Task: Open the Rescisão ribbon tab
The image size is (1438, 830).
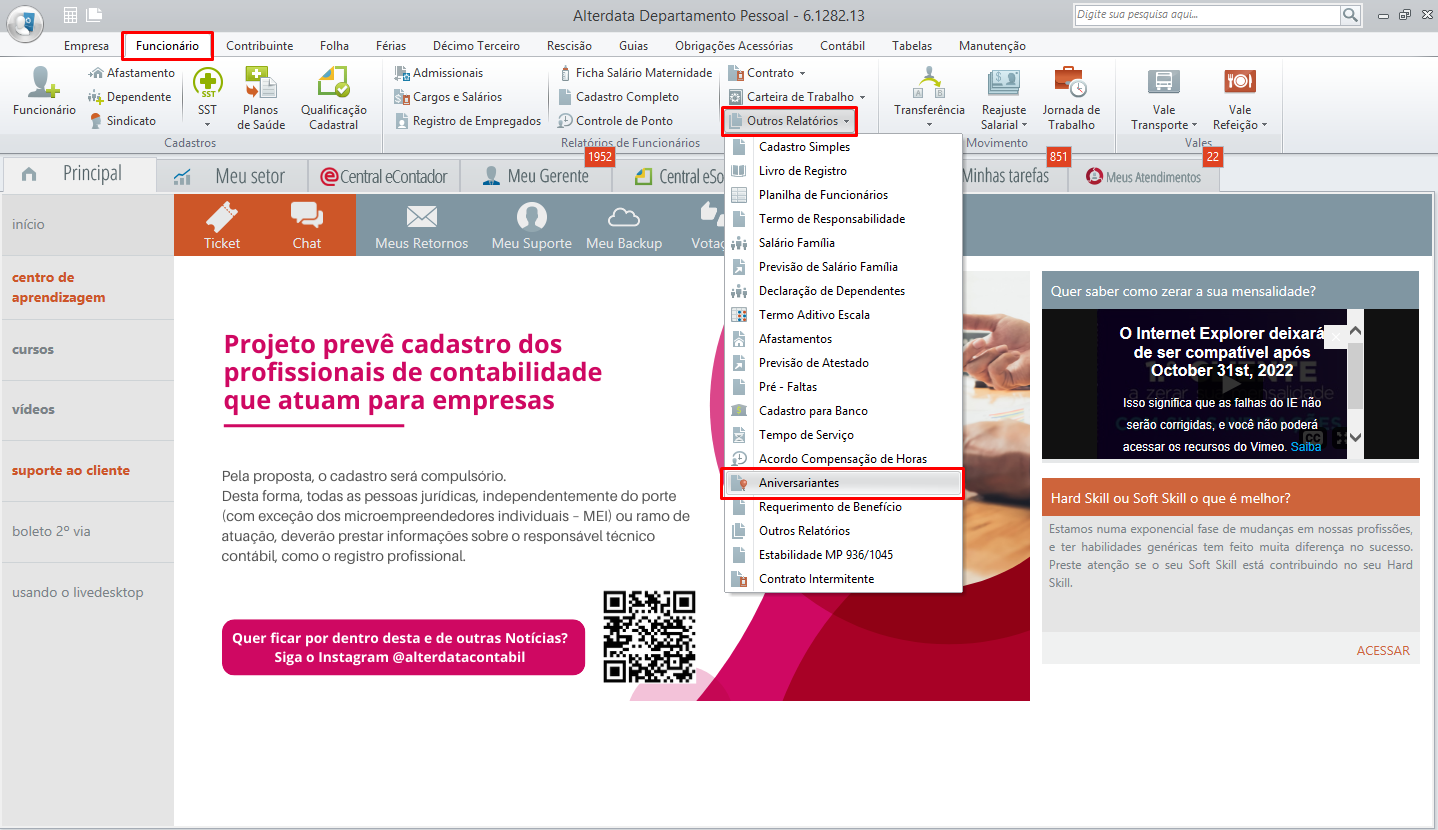Action: pos(569,45)
